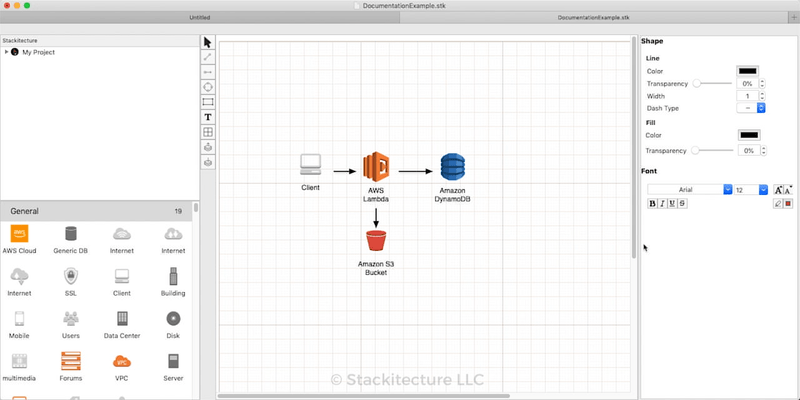Viewport: 800px width, 400px height.
Task: Click the Amazon DynamoDB node on canvas
Action: 454,169
